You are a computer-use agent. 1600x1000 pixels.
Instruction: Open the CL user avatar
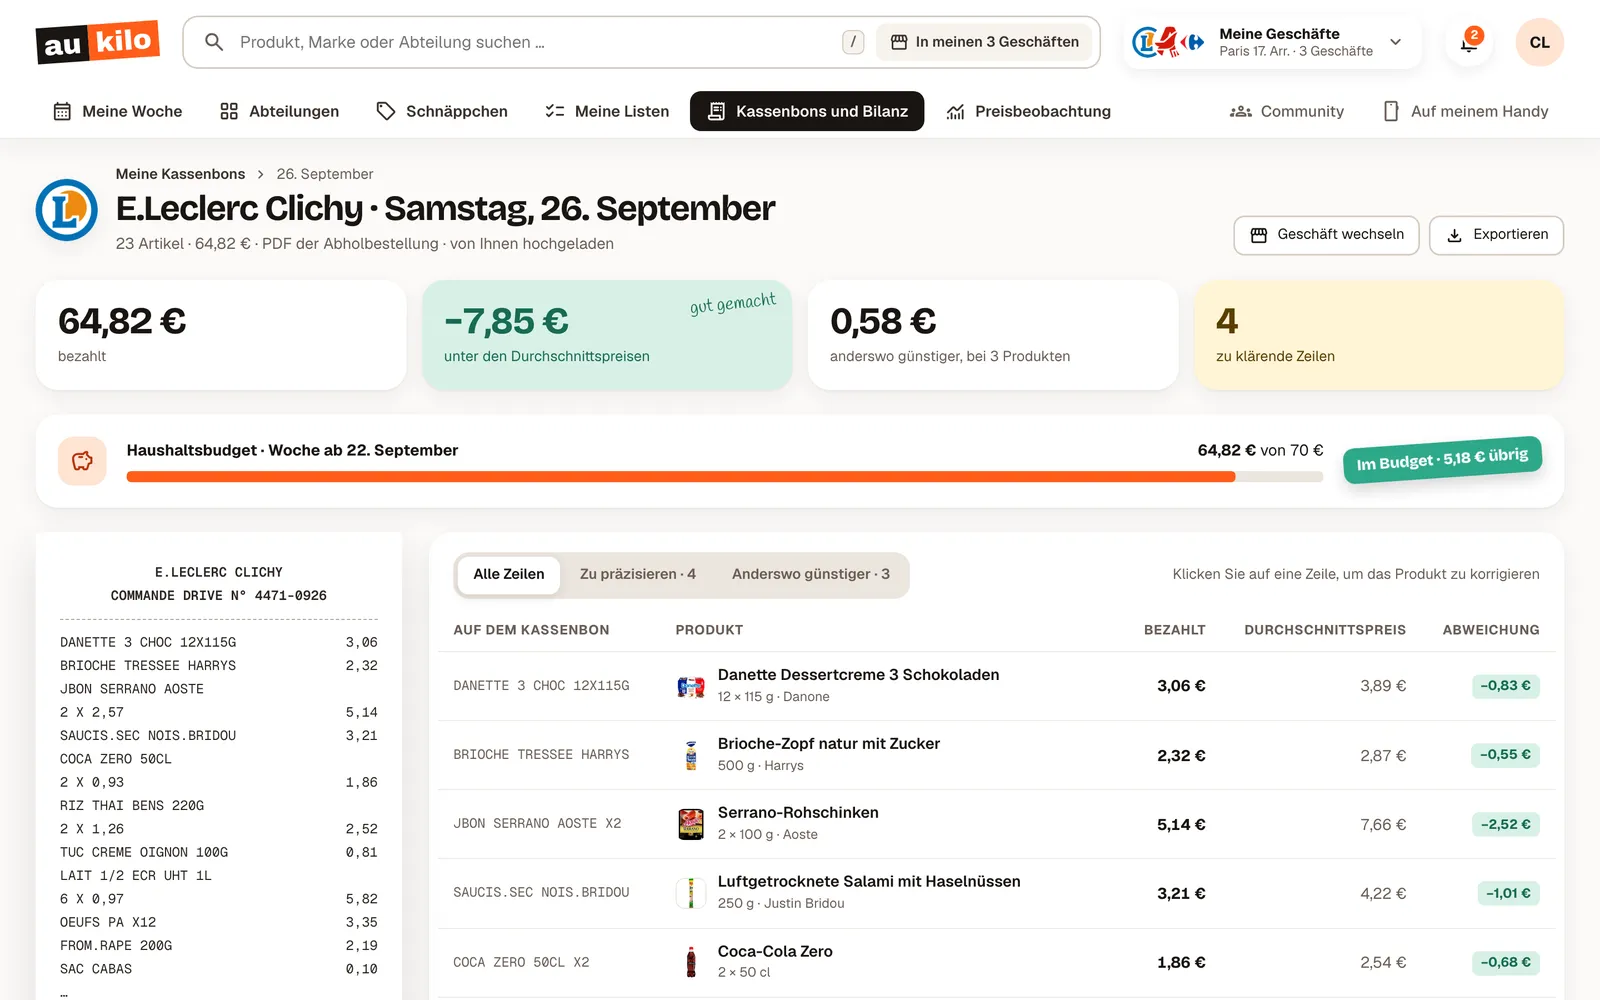click(x=1539, y=42)
